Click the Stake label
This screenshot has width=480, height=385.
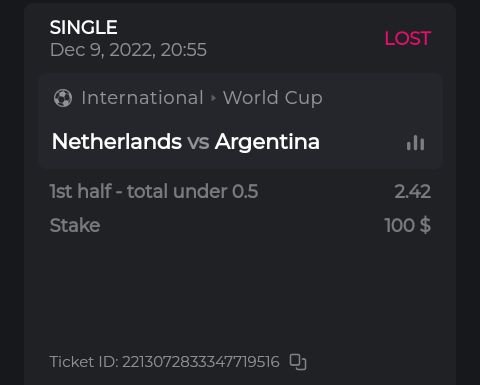click(x=75, y=225)
